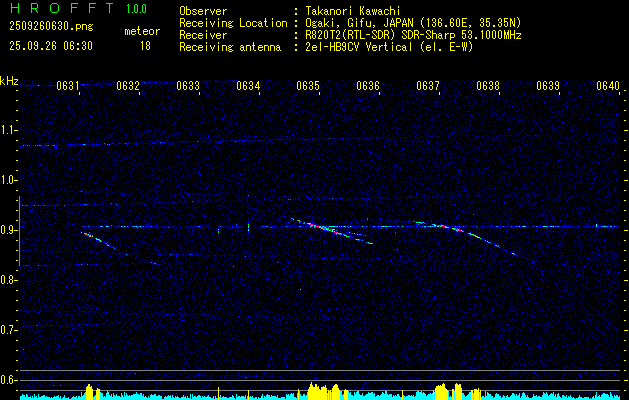Click the R820T2(RTL-SDR) receiver text
This screenshot has width=629, height=400.
click(x=413, y=35)
